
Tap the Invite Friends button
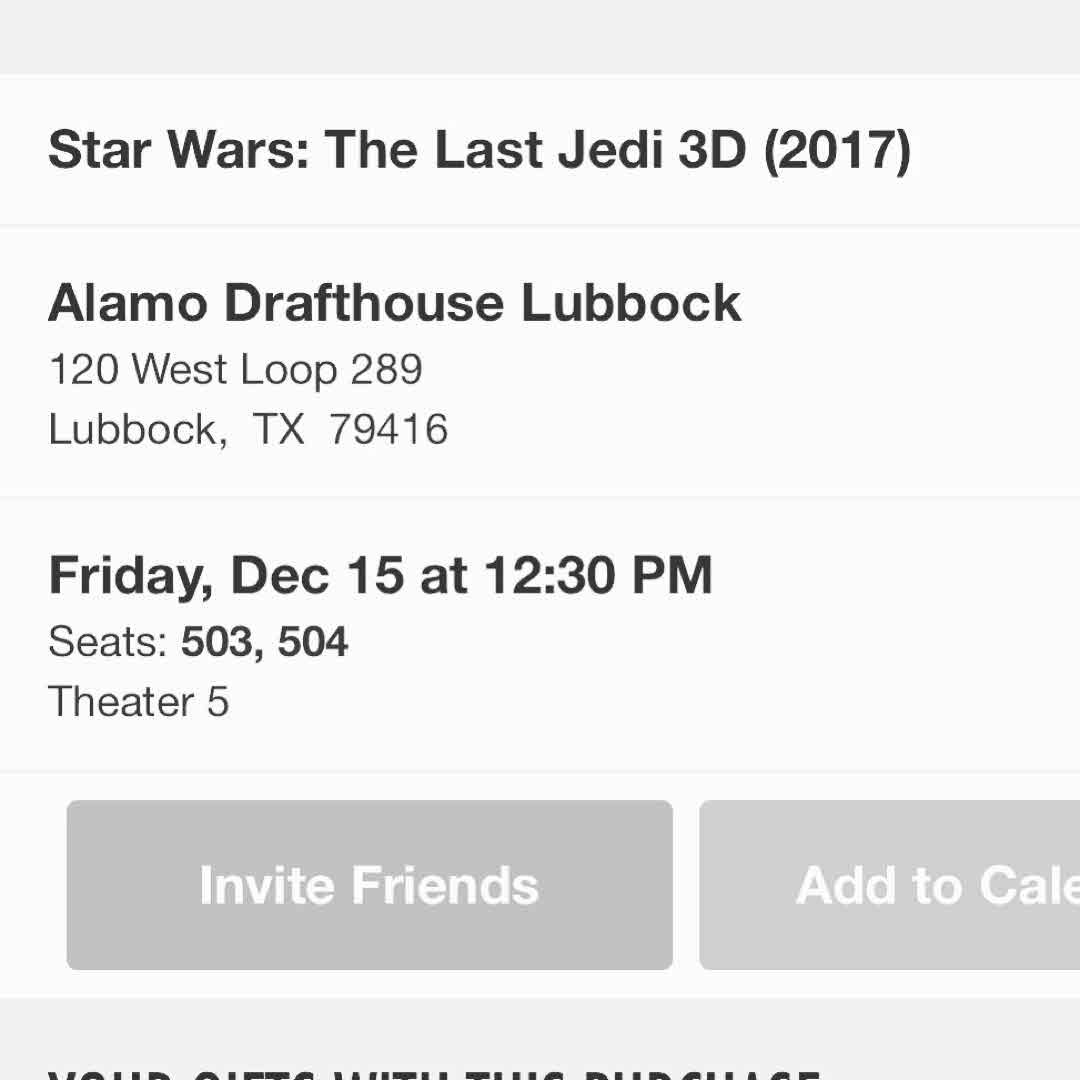coord(369,885)
